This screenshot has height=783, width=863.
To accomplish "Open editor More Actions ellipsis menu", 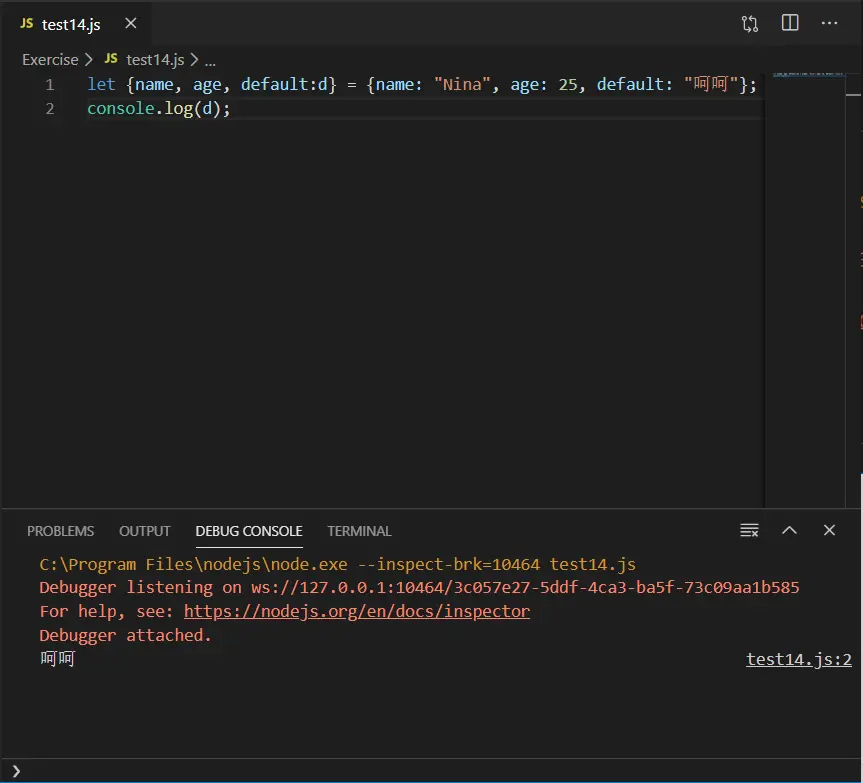I will [x=829, y=23].
